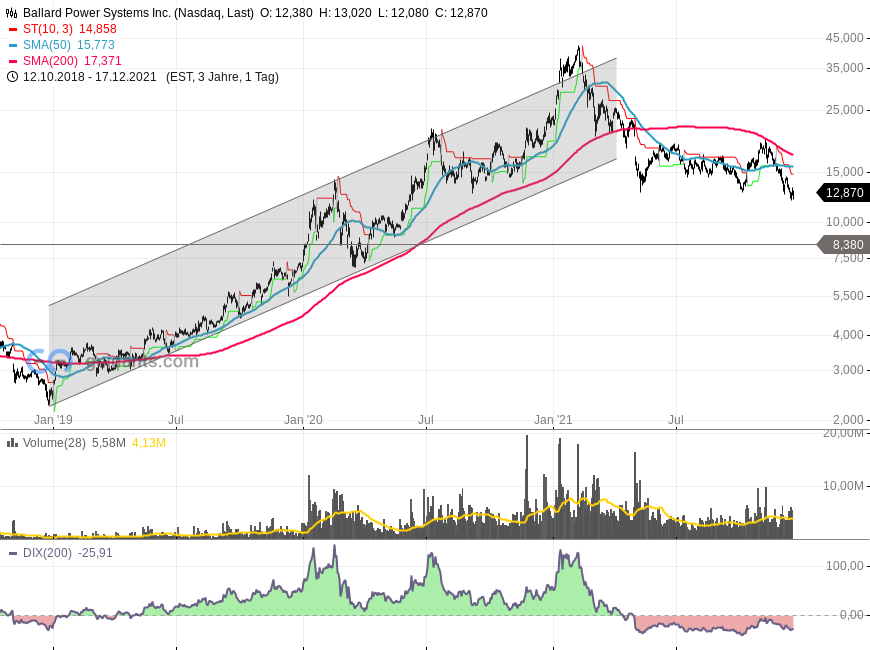
Task: Click the 5,500 price axis label
Action: [848, 296]
